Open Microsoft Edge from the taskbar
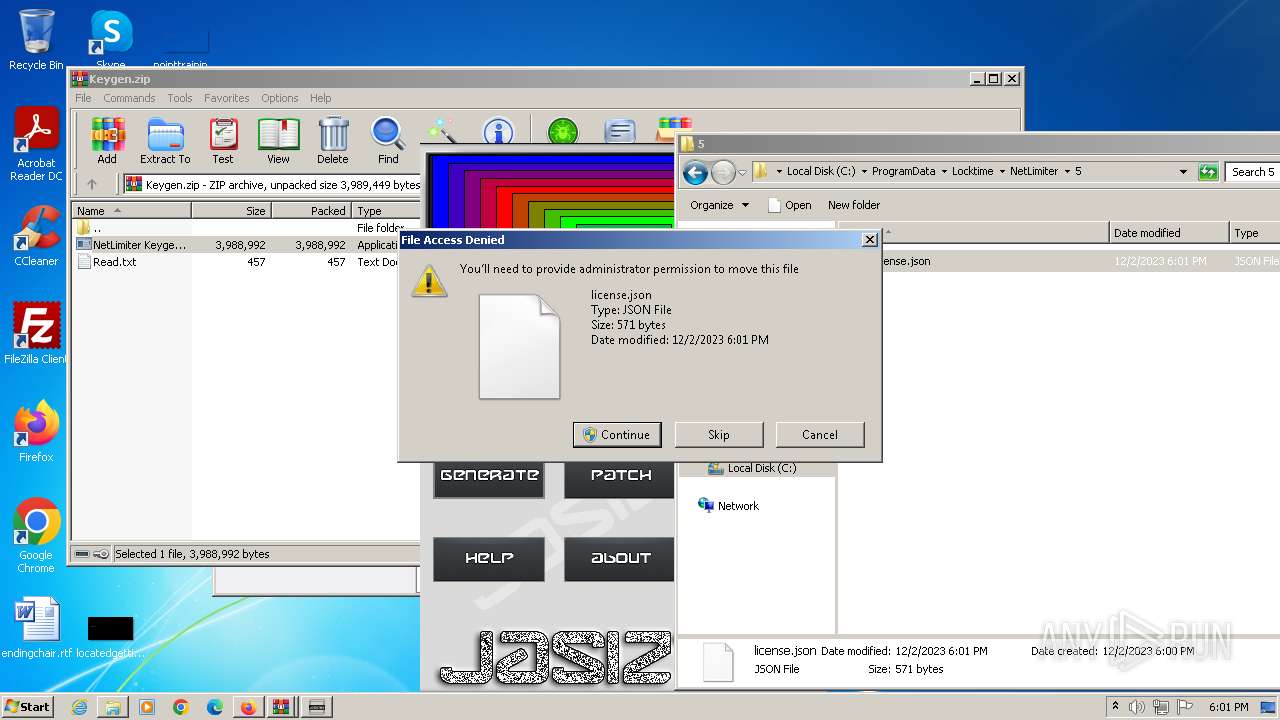1280x720 pixels. [214, 707]
